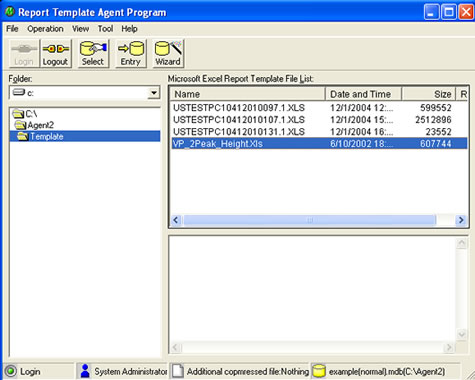Click lower pane scroll up arrow
The height and width of the screenshot is (380, 475).
point(462,243)
